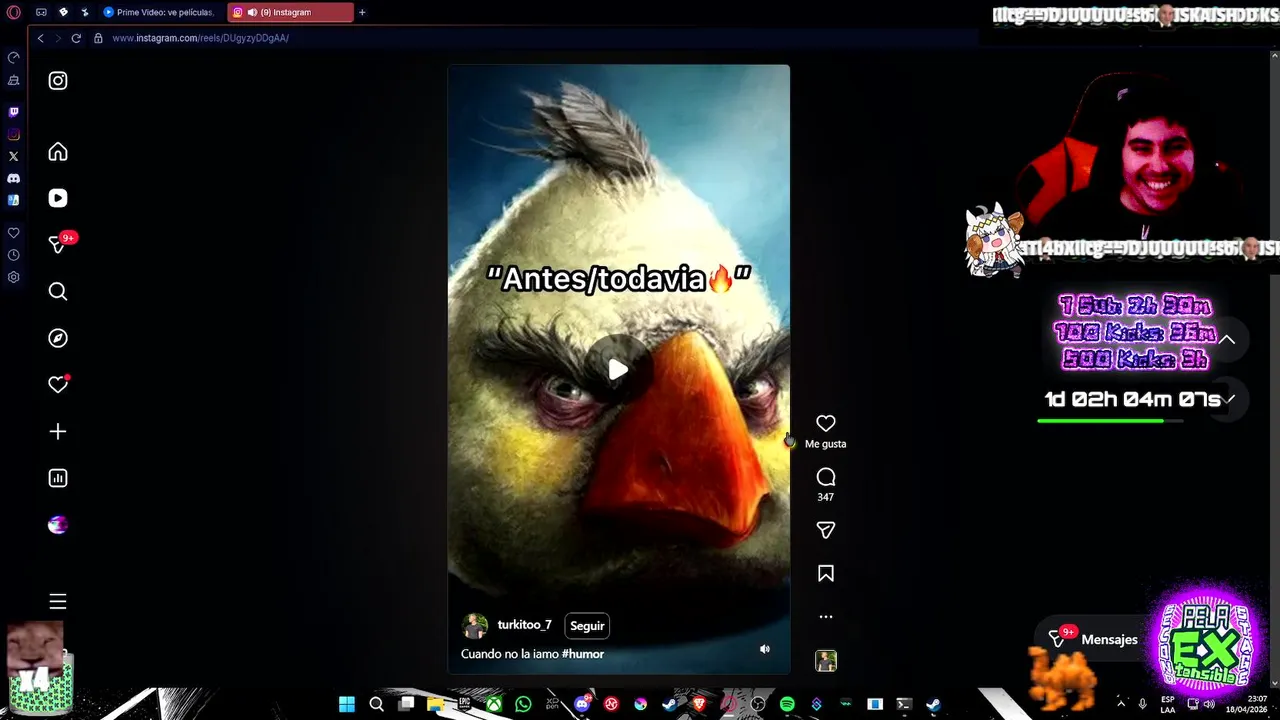Open the Opera GX main menu

[13, 12]
